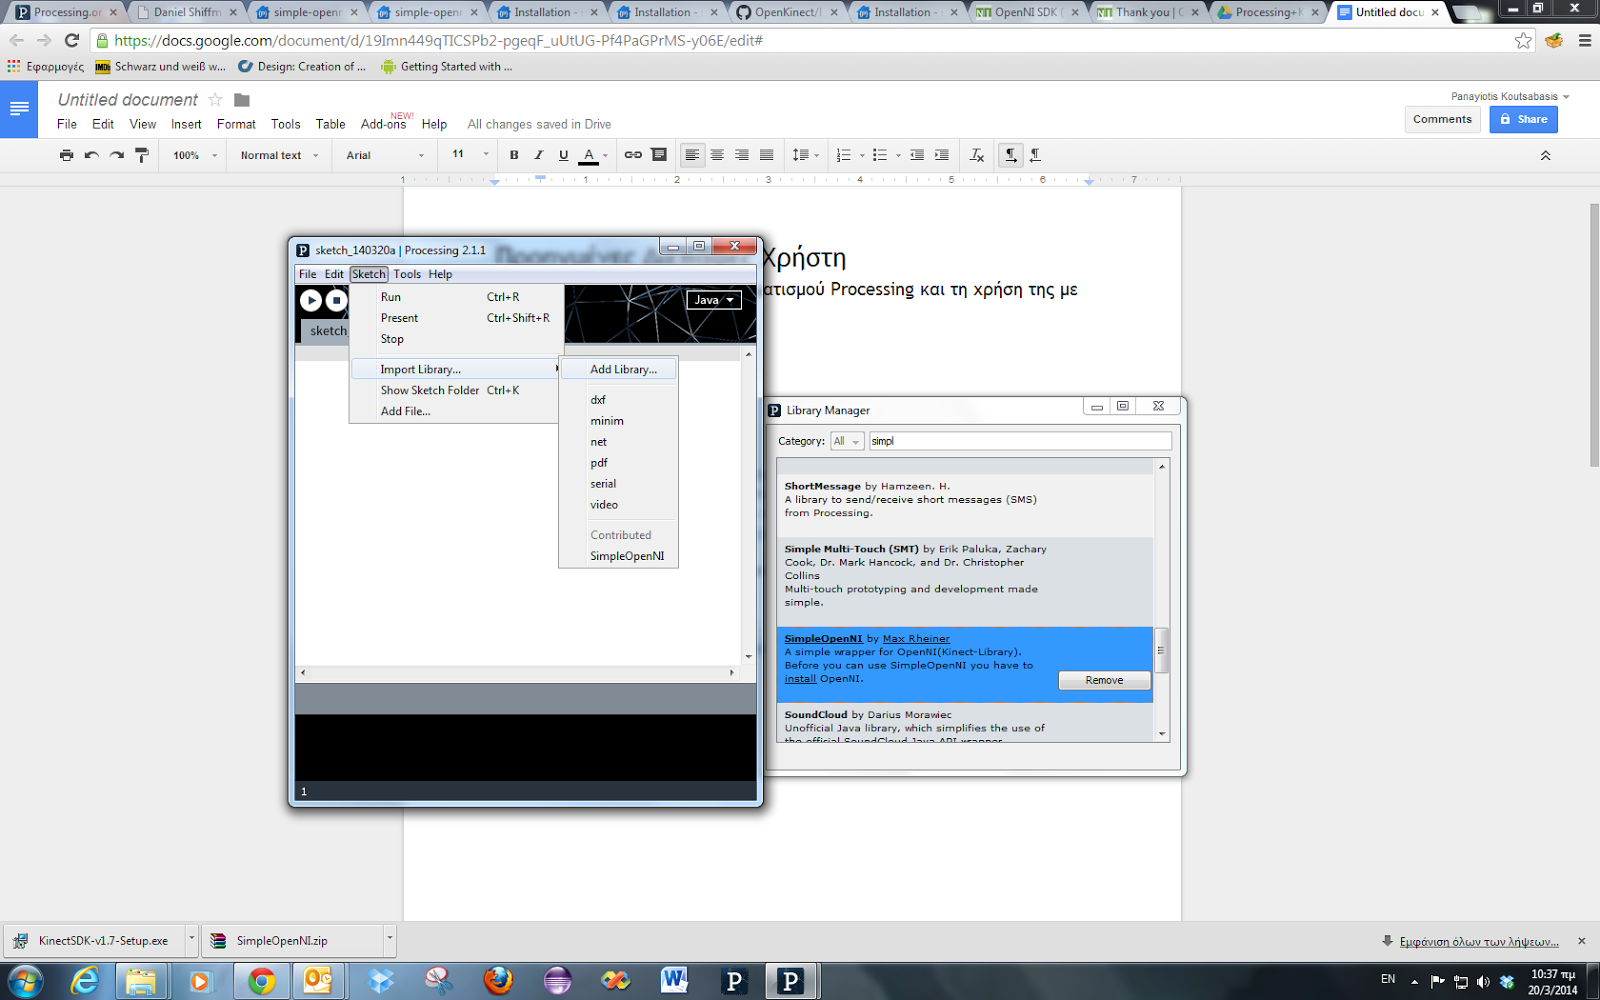The image size is (1600, 1000).
Task: Star the Untitled document
Action: pyautogui.click(x=215, y=99)
